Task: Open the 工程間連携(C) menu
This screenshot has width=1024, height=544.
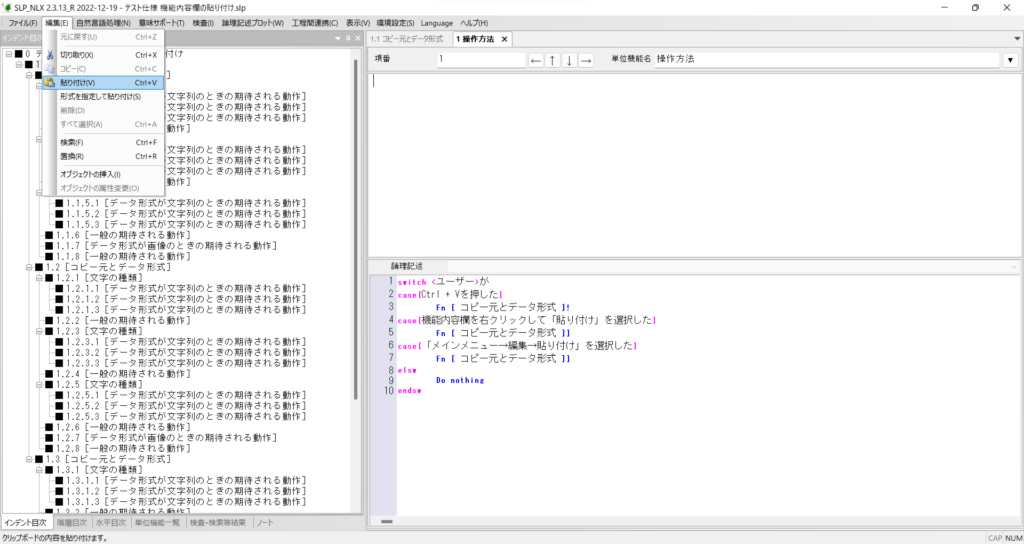Action: [315, 23]
